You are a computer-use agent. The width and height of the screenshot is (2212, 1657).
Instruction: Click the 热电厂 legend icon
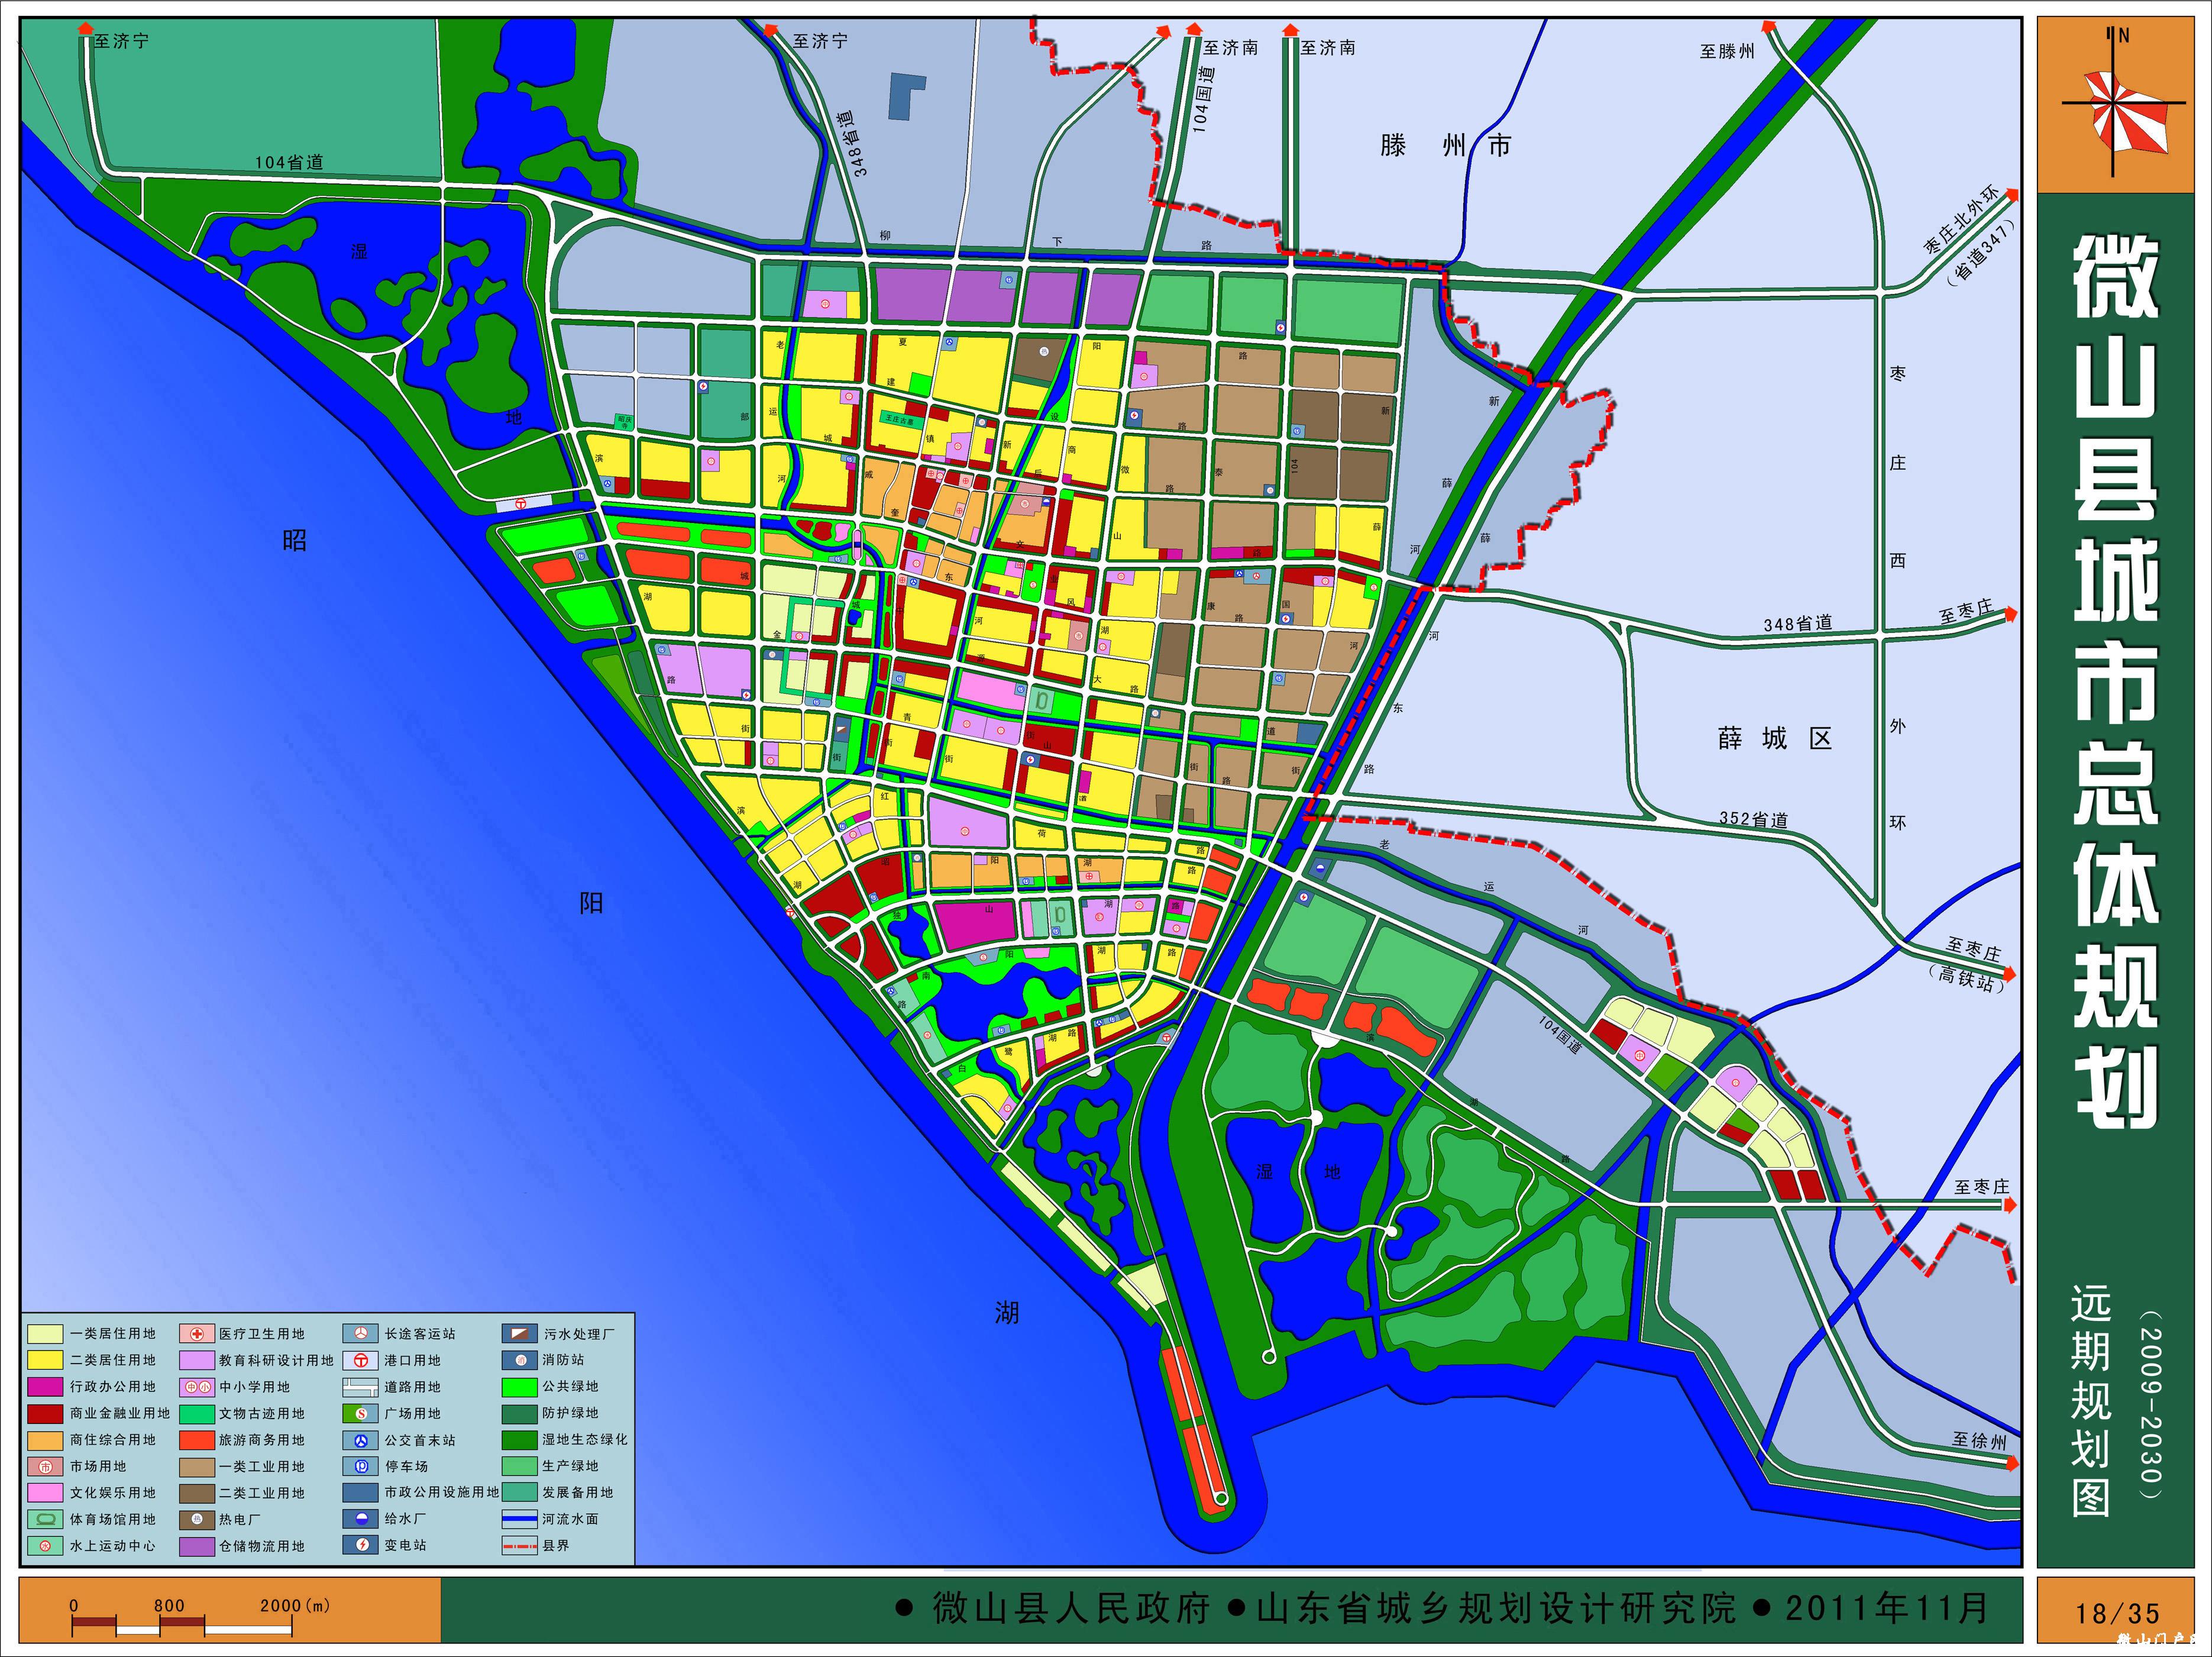(x=197, y=1519)
